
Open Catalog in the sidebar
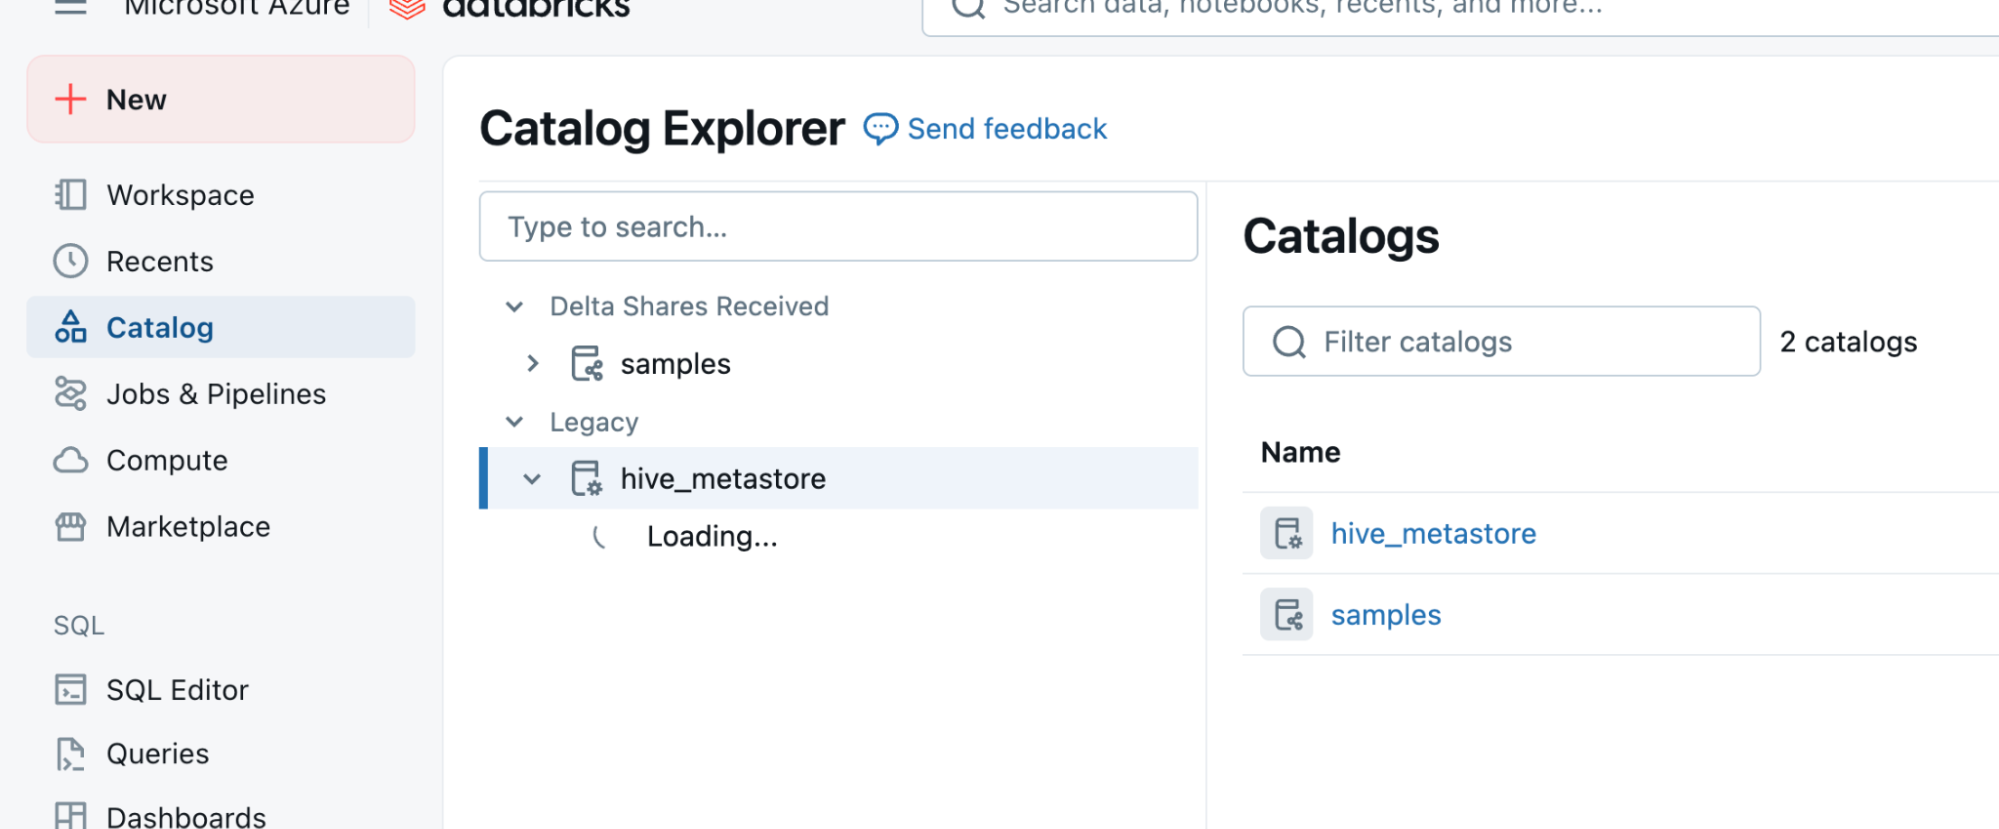tap(159, 328)
